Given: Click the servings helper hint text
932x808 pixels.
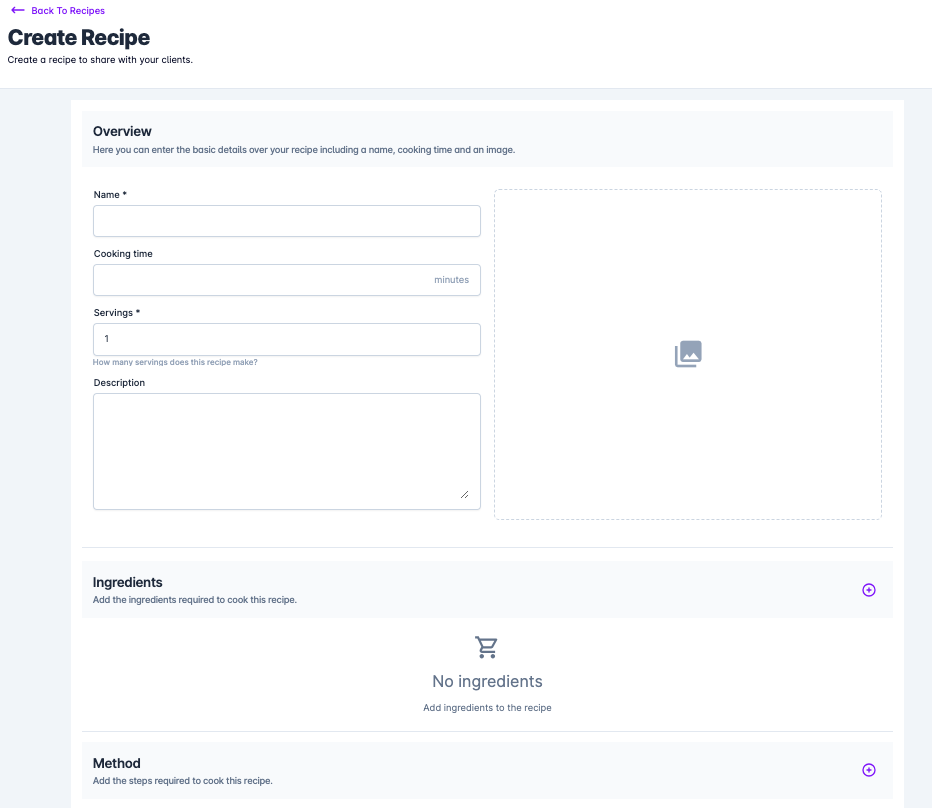Looking at the screenshot, I should pyautogui.click(x=175, y=362).
